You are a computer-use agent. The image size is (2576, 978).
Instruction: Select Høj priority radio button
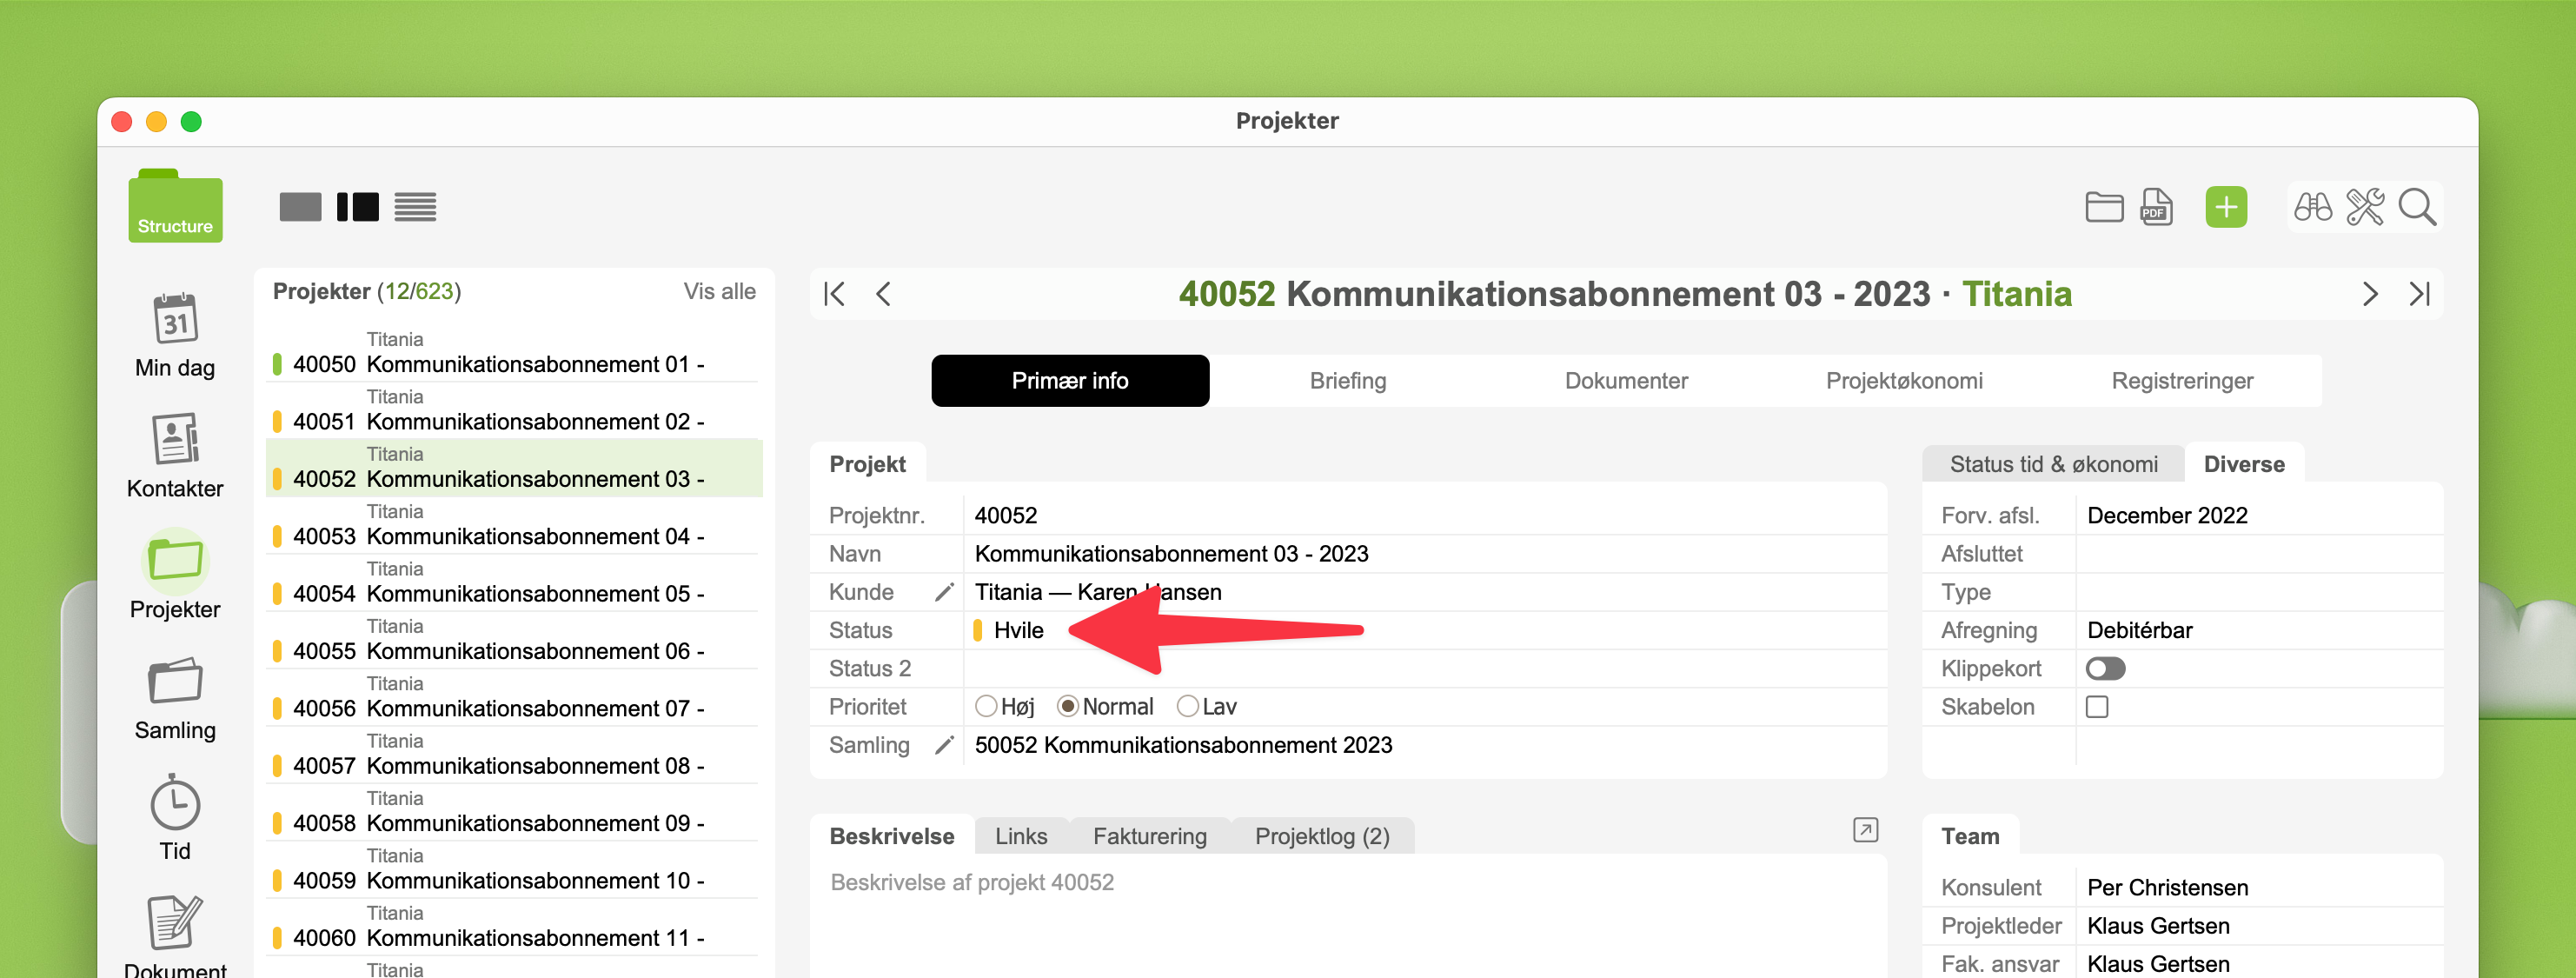[x=986, y=707]
